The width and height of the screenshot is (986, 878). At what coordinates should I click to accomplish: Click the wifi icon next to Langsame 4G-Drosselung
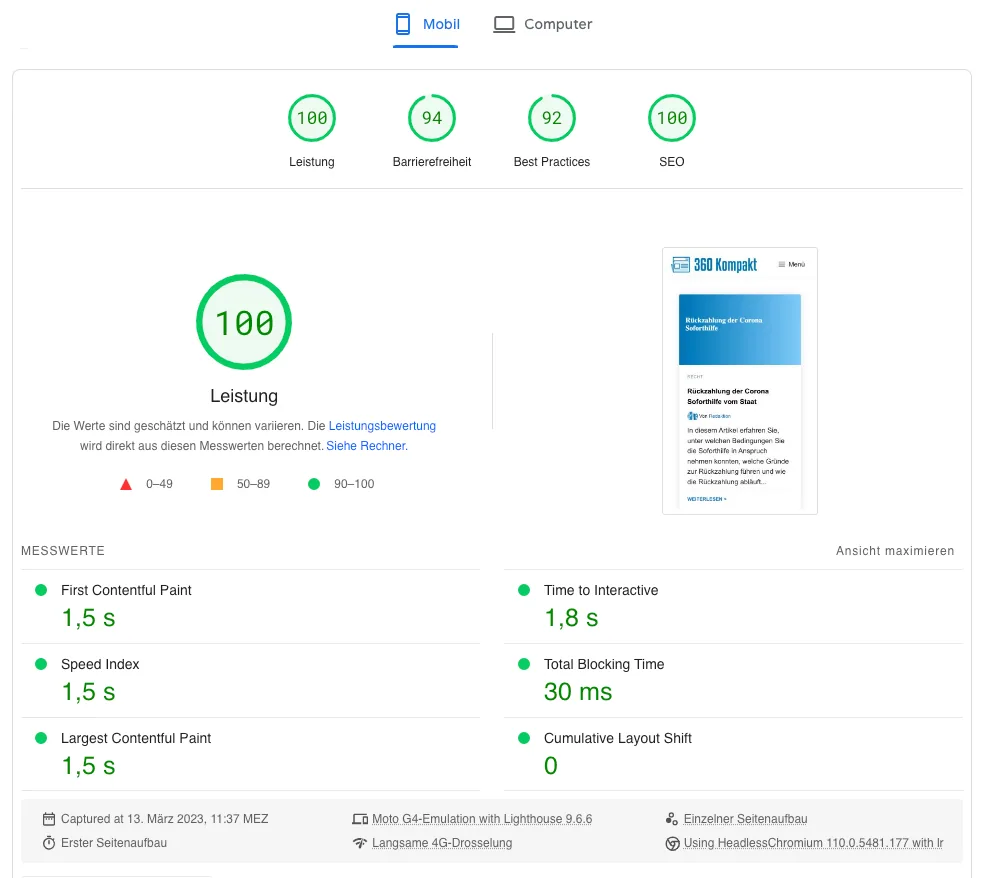(x=360, y=843)
